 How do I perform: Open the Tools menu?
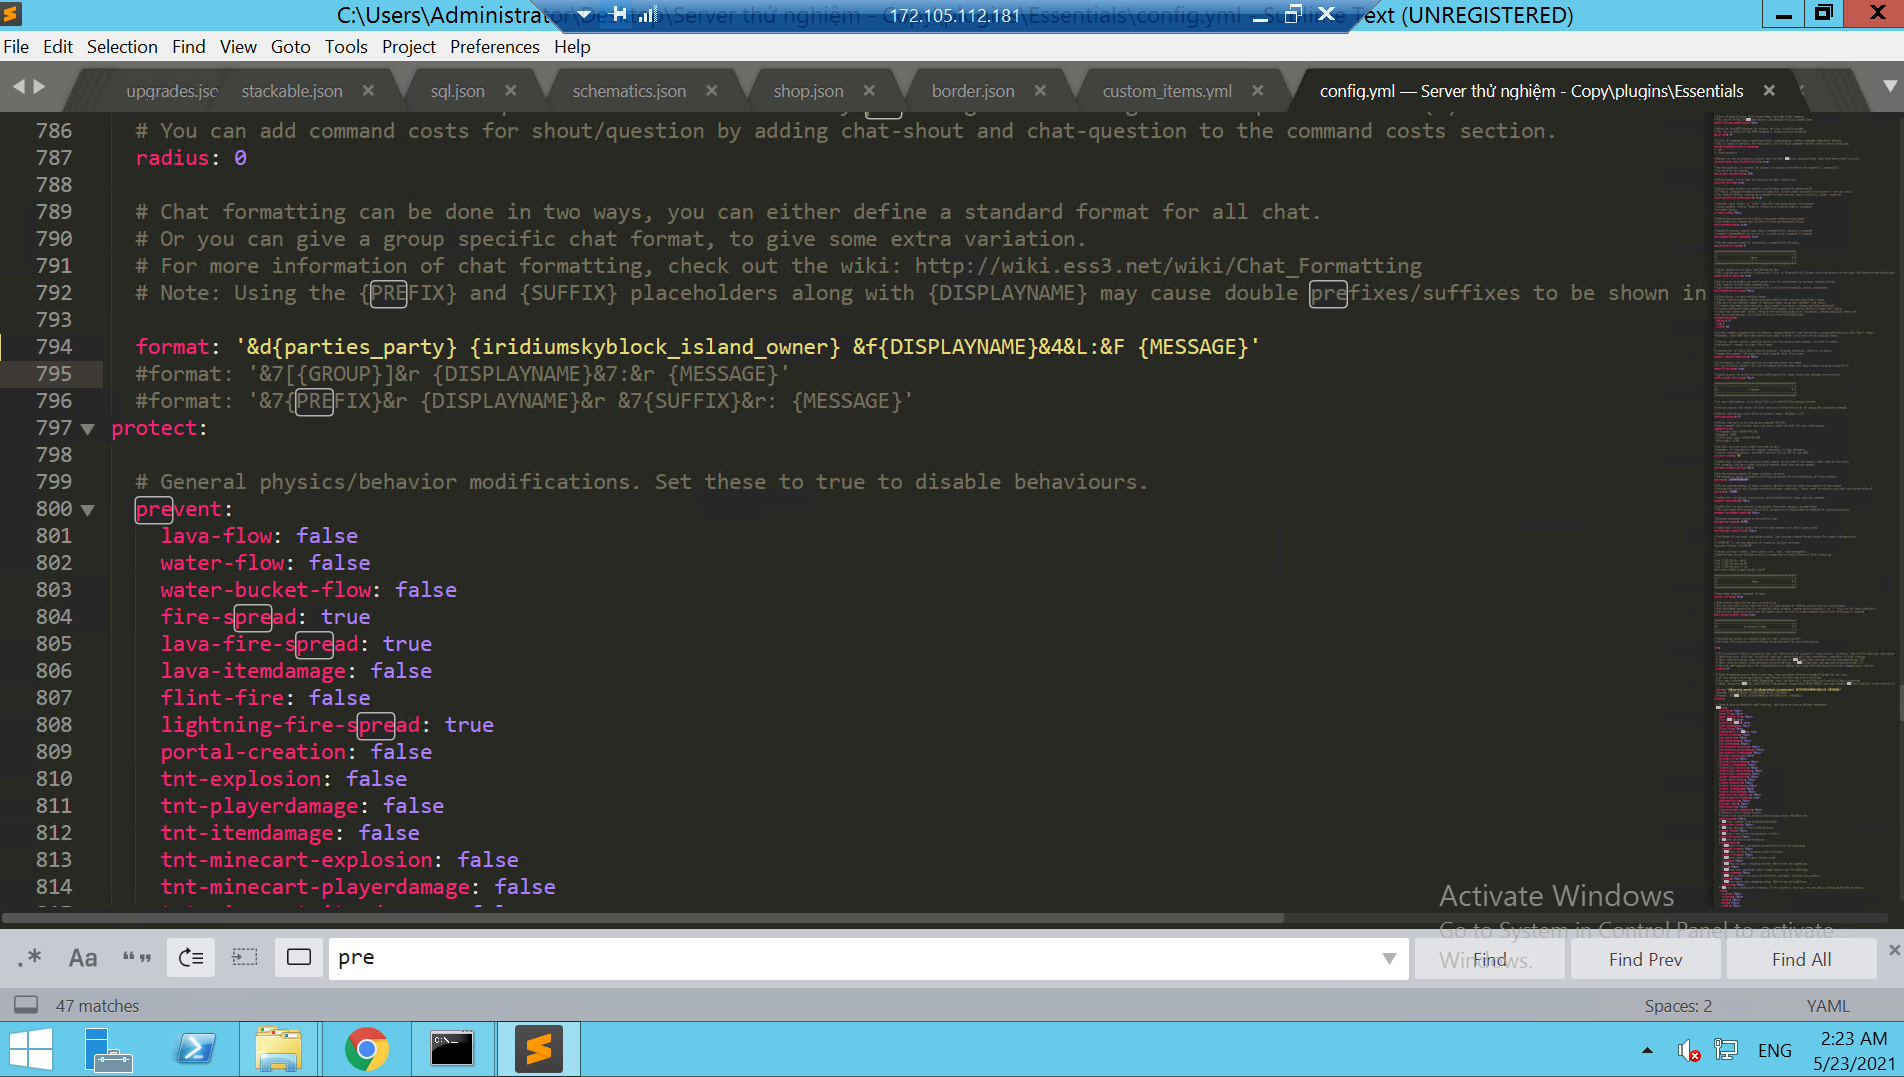pyautogui.click(x=346, y=47)
